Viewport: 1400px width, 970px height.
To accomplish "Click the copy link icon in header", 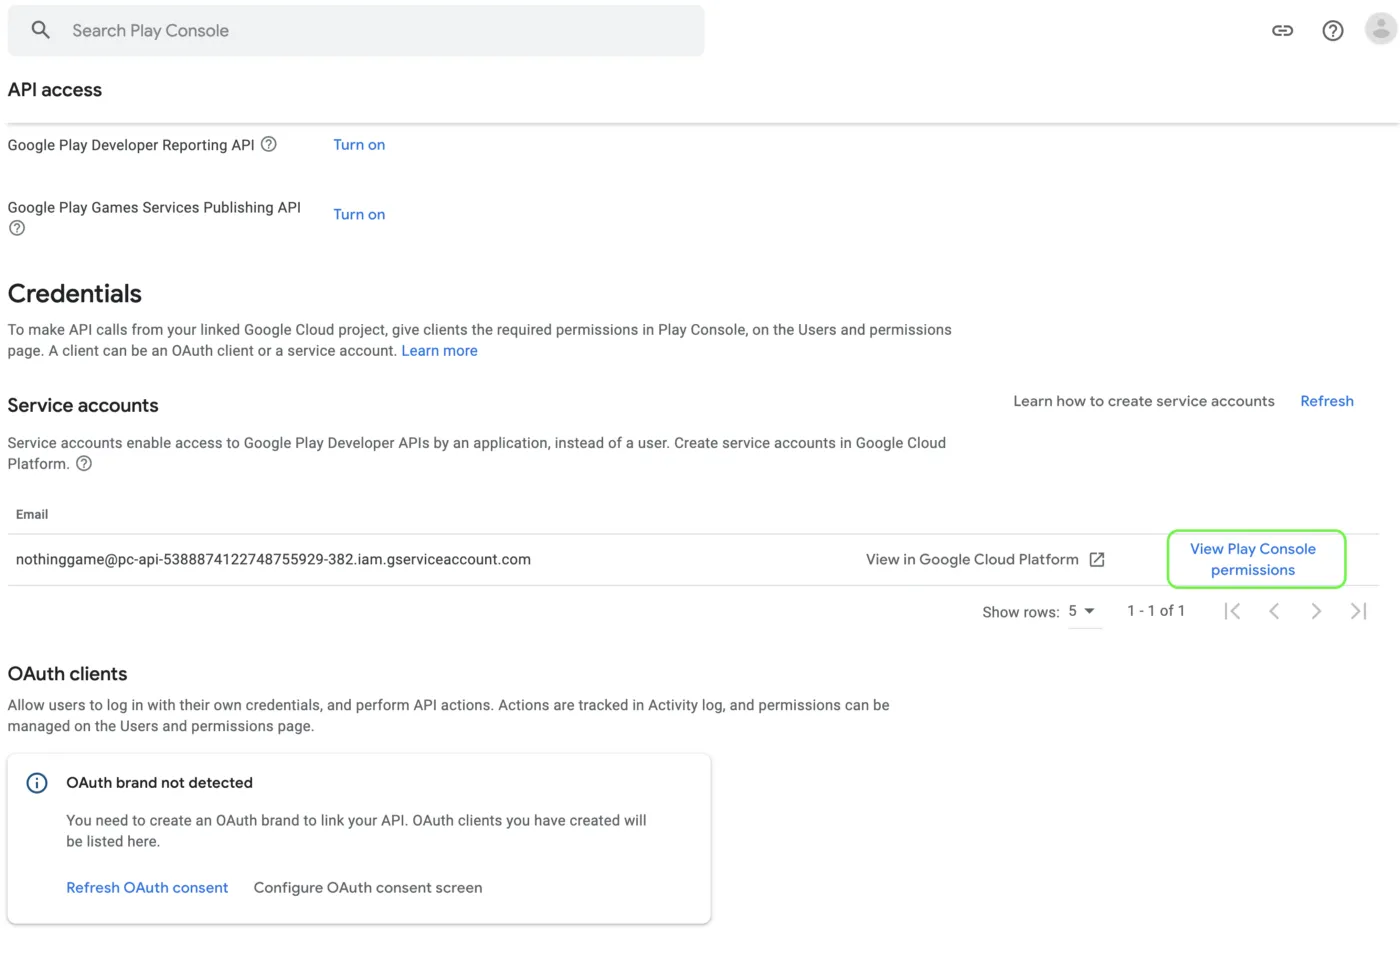I will pos(1282,31).
